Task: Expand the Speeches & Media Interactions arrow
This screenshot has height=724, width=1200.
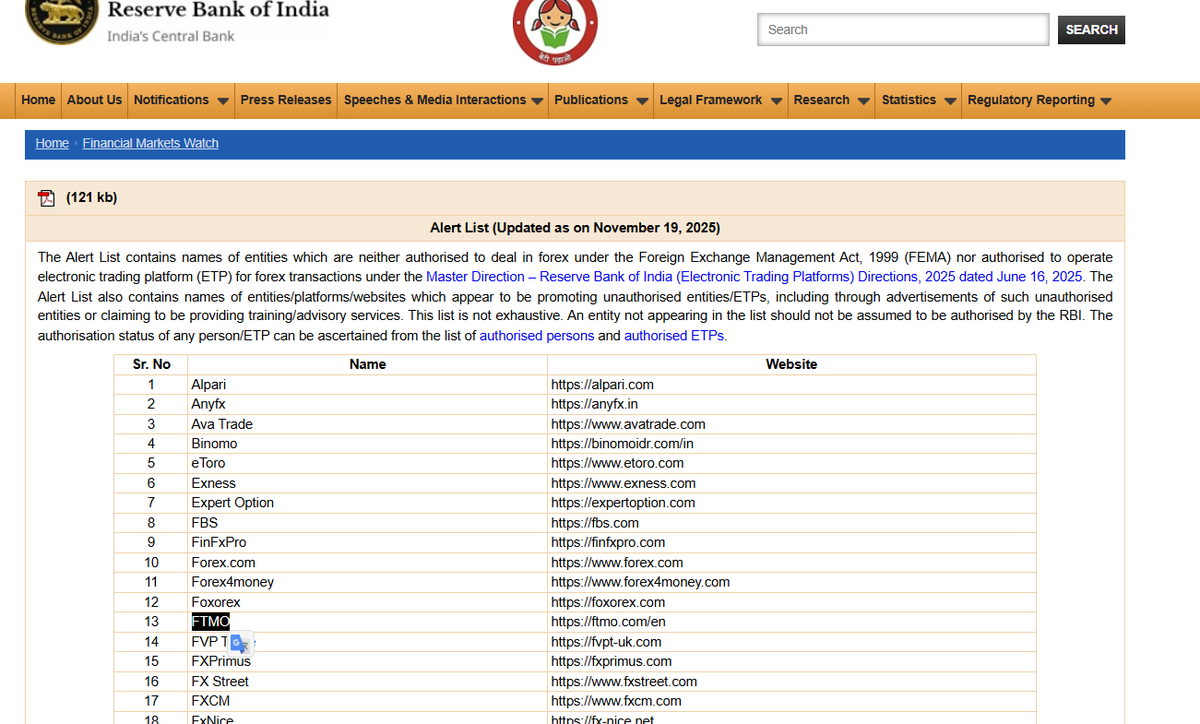Action: coord(538,101)
